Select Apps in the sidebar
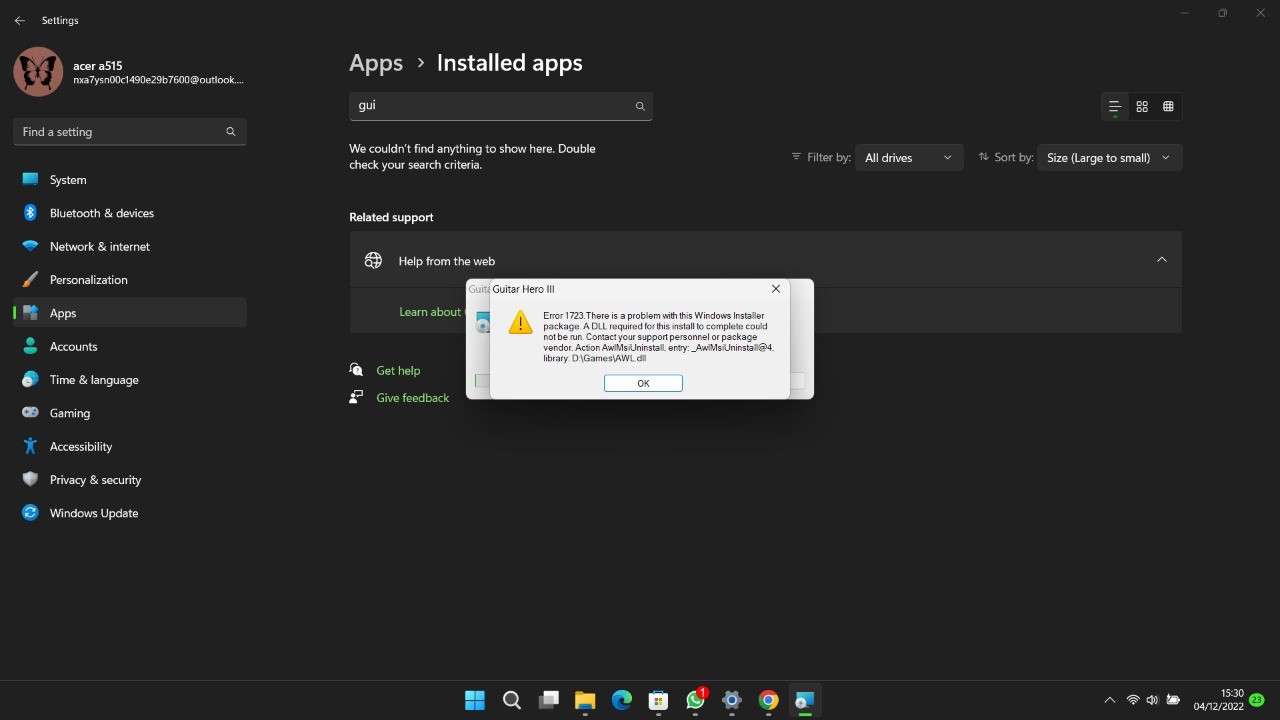 point(130,313)
